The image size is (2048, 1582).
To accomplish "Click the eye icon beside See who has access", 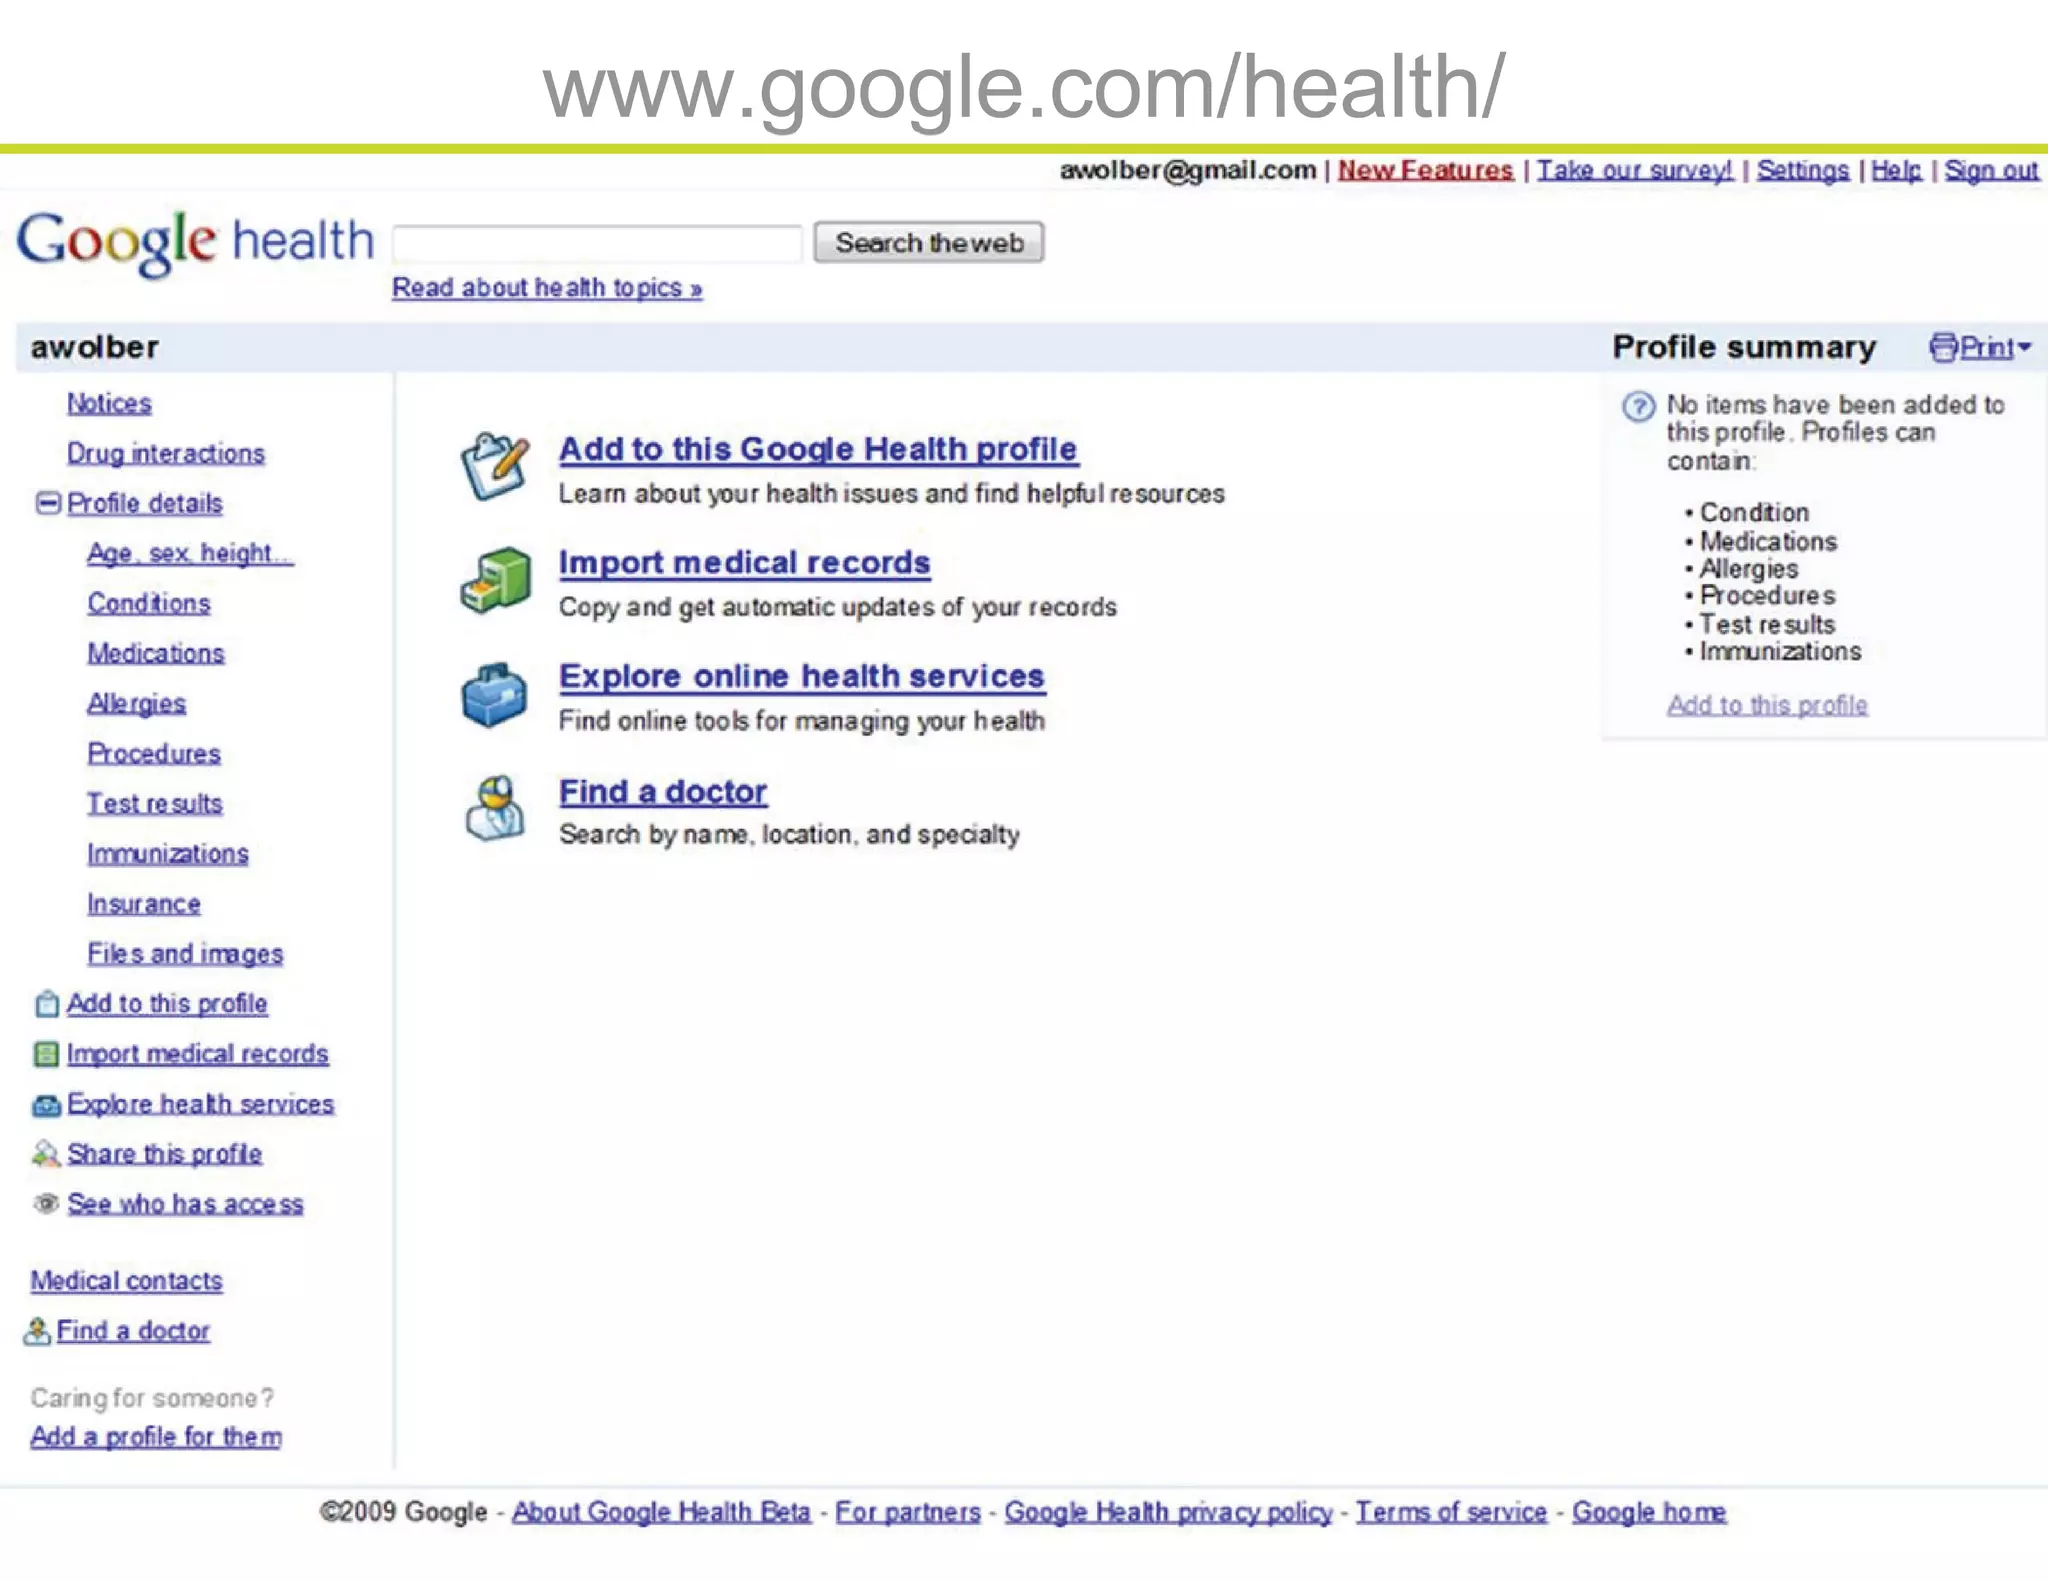I will (x=46, y=1203).
